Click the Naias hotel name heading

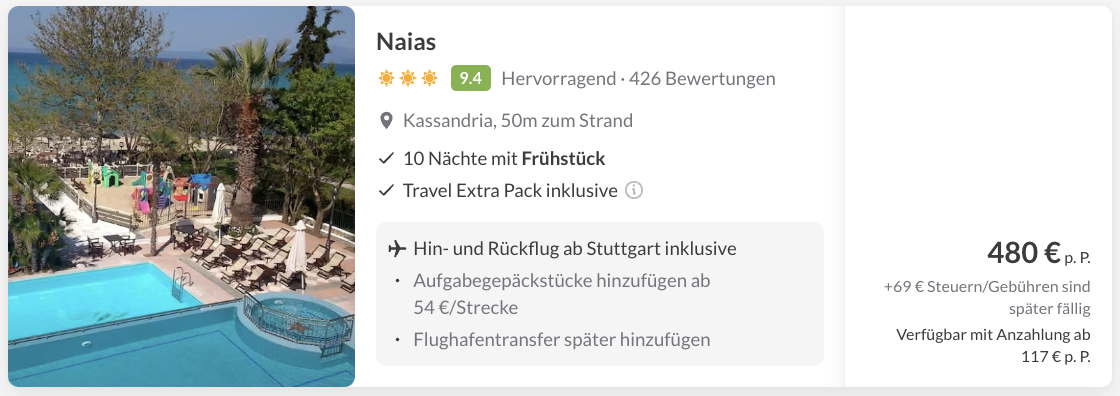pos(406,42)
